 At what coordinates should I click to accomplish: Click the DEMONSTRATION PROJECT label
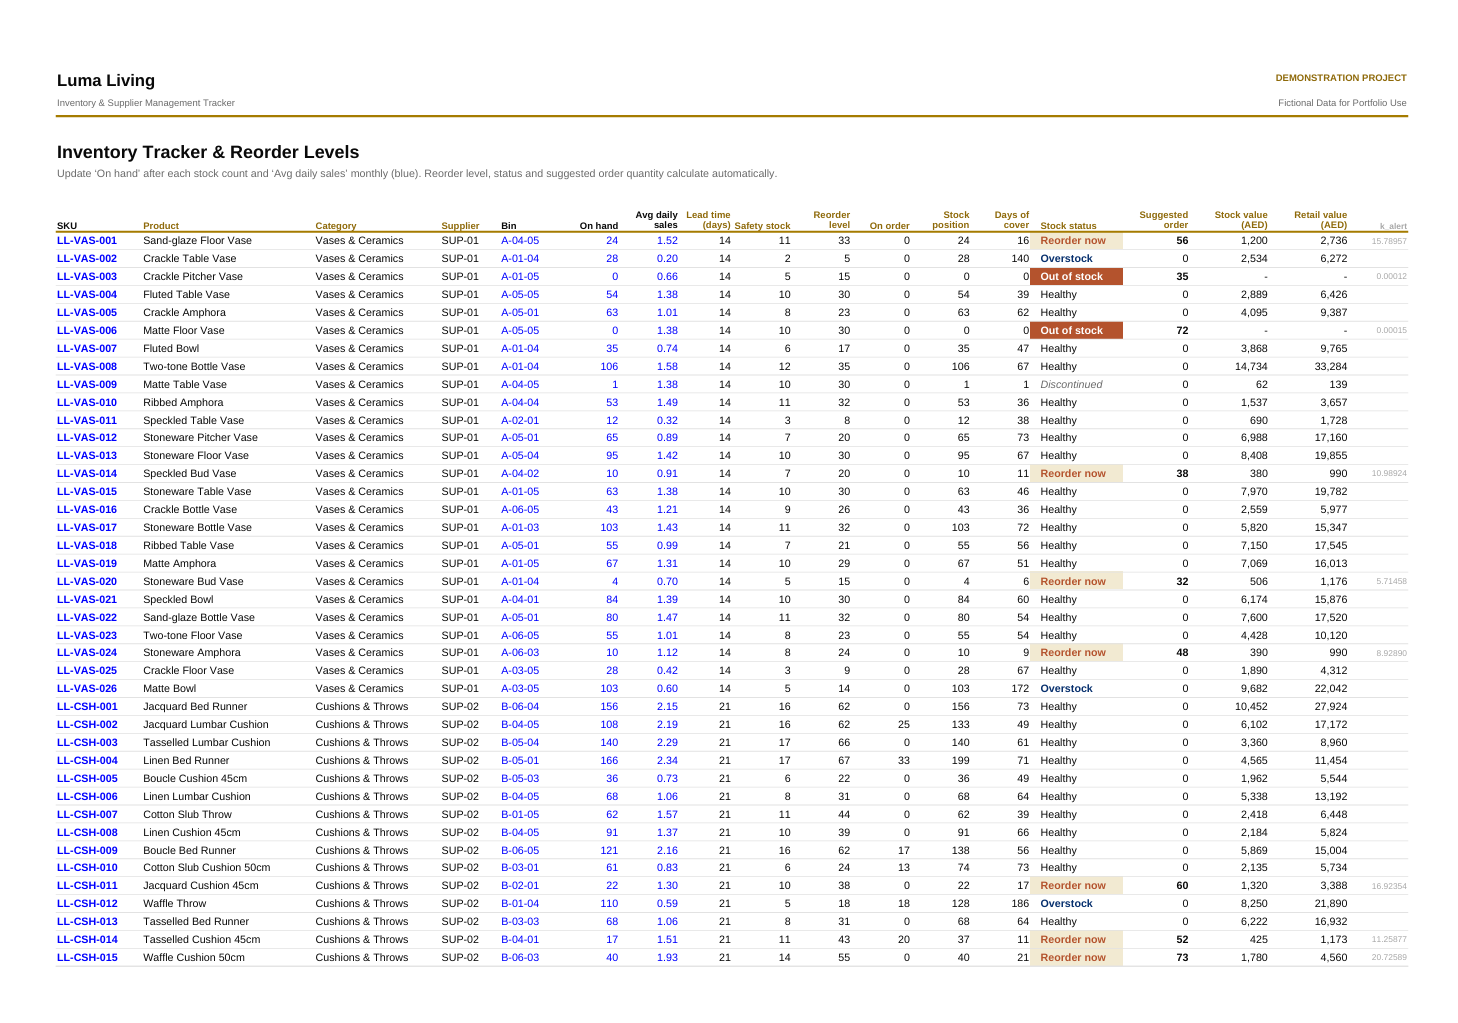point(1341,78)
